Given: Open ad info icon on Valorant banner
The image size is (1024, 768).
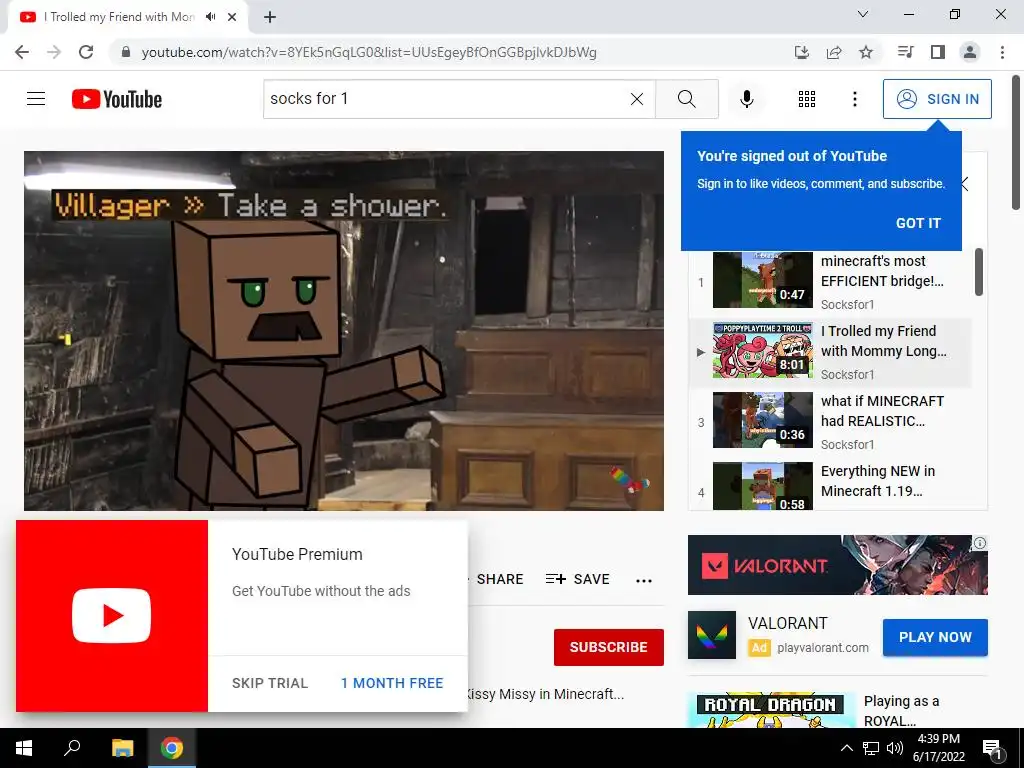Looking at the screenshot, I should [x=980, y=543].
